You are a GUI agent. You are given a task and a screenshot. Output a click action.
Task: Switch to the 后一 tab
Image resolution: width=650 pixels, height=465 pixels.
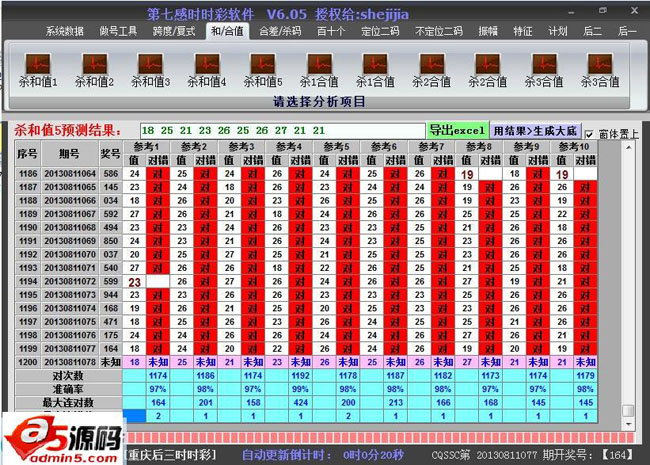[x=627, y=31]
